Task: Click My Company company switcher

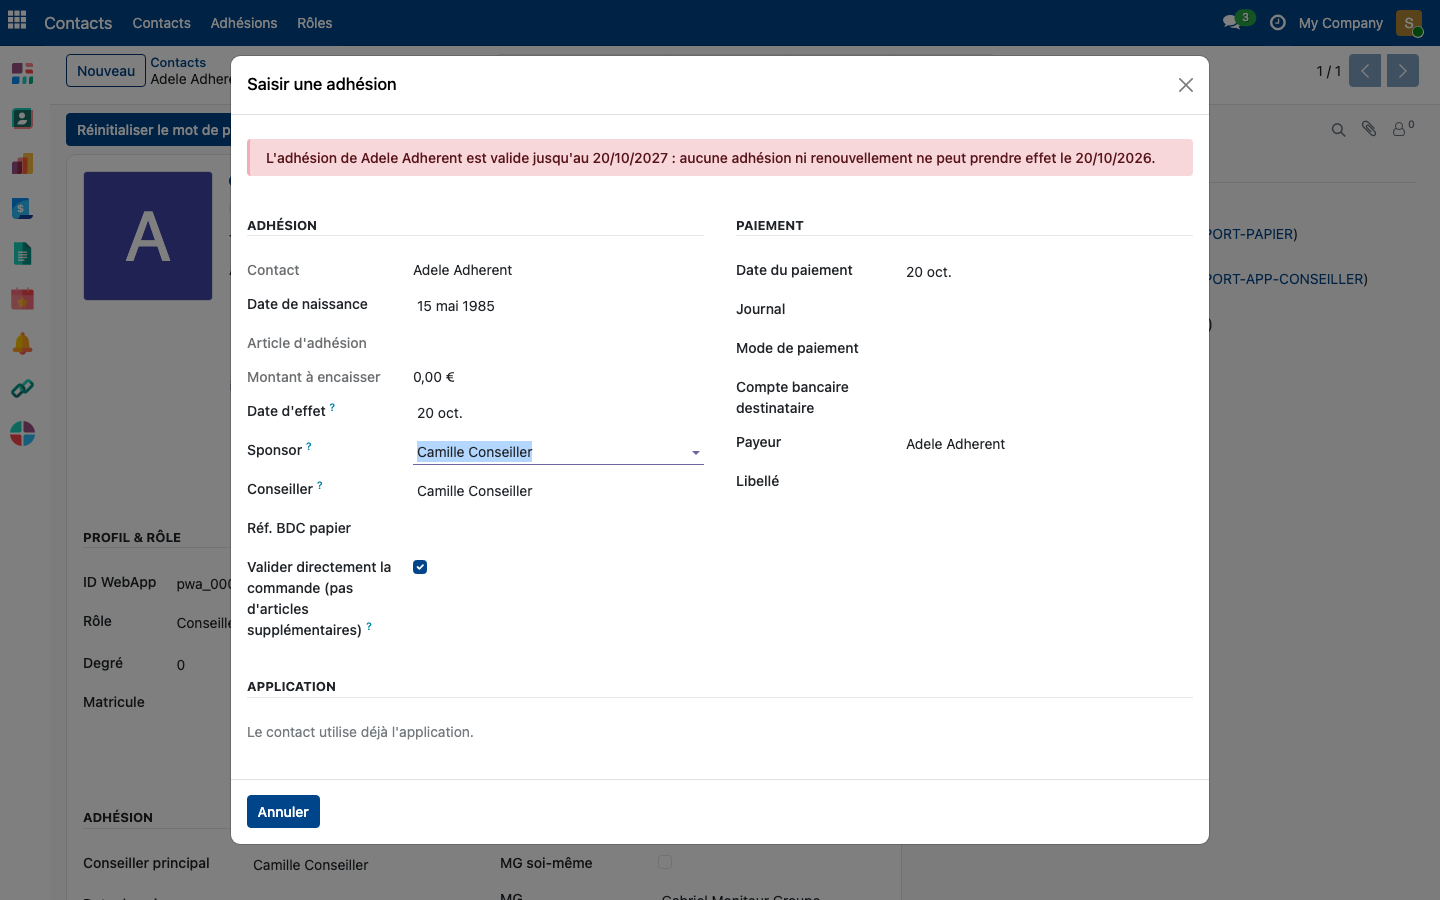Action: coord(1340,23)
